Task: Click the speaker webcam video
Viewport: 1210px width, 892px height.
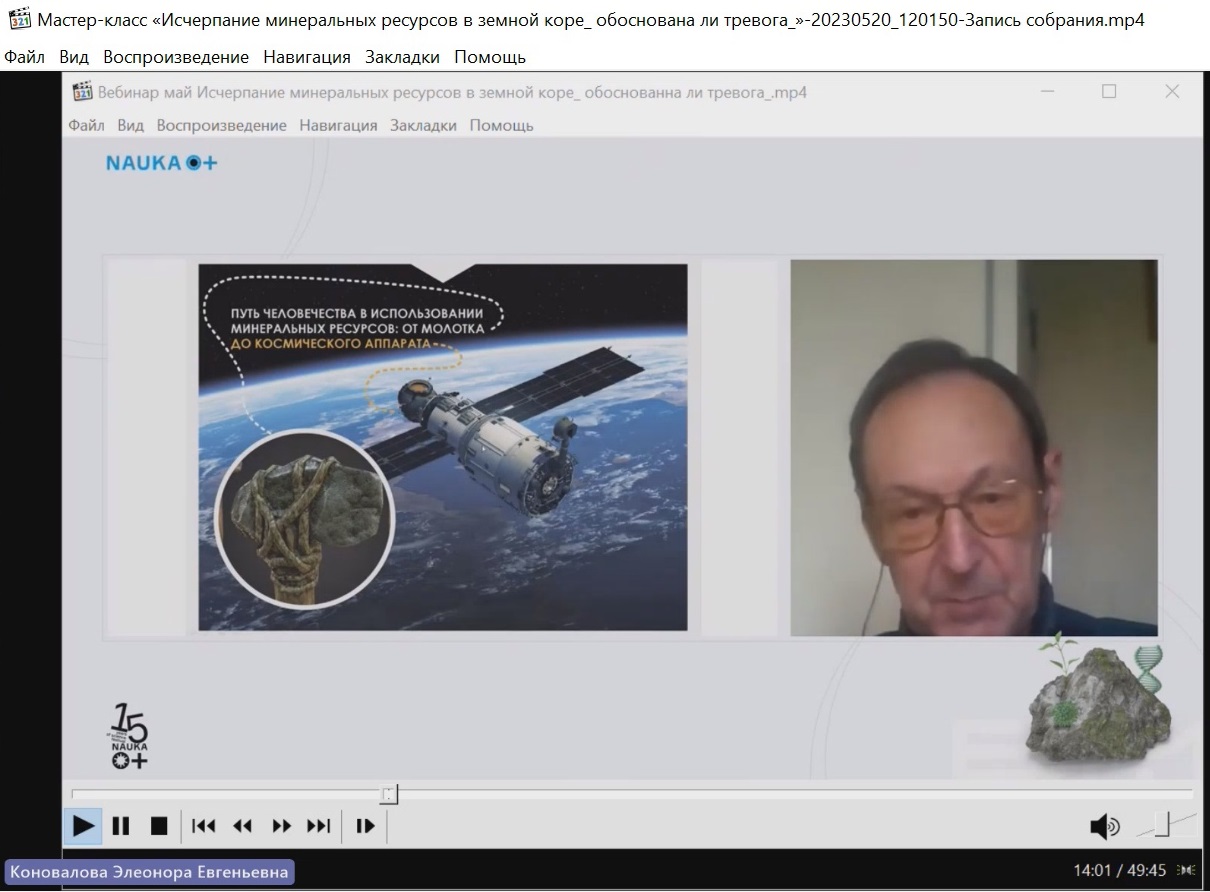Action: pyautogui.click(x=974, y=448)
